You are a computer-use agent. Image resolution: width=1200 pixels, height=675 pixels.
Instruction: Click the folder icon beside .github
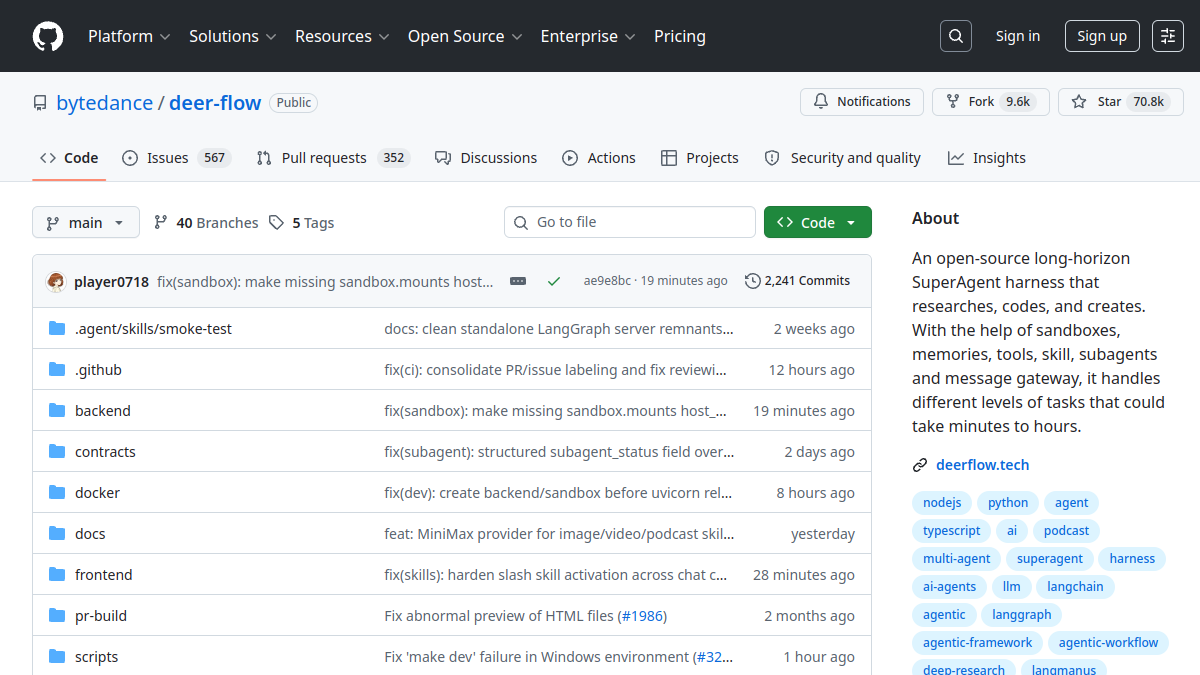click(57, 370)
